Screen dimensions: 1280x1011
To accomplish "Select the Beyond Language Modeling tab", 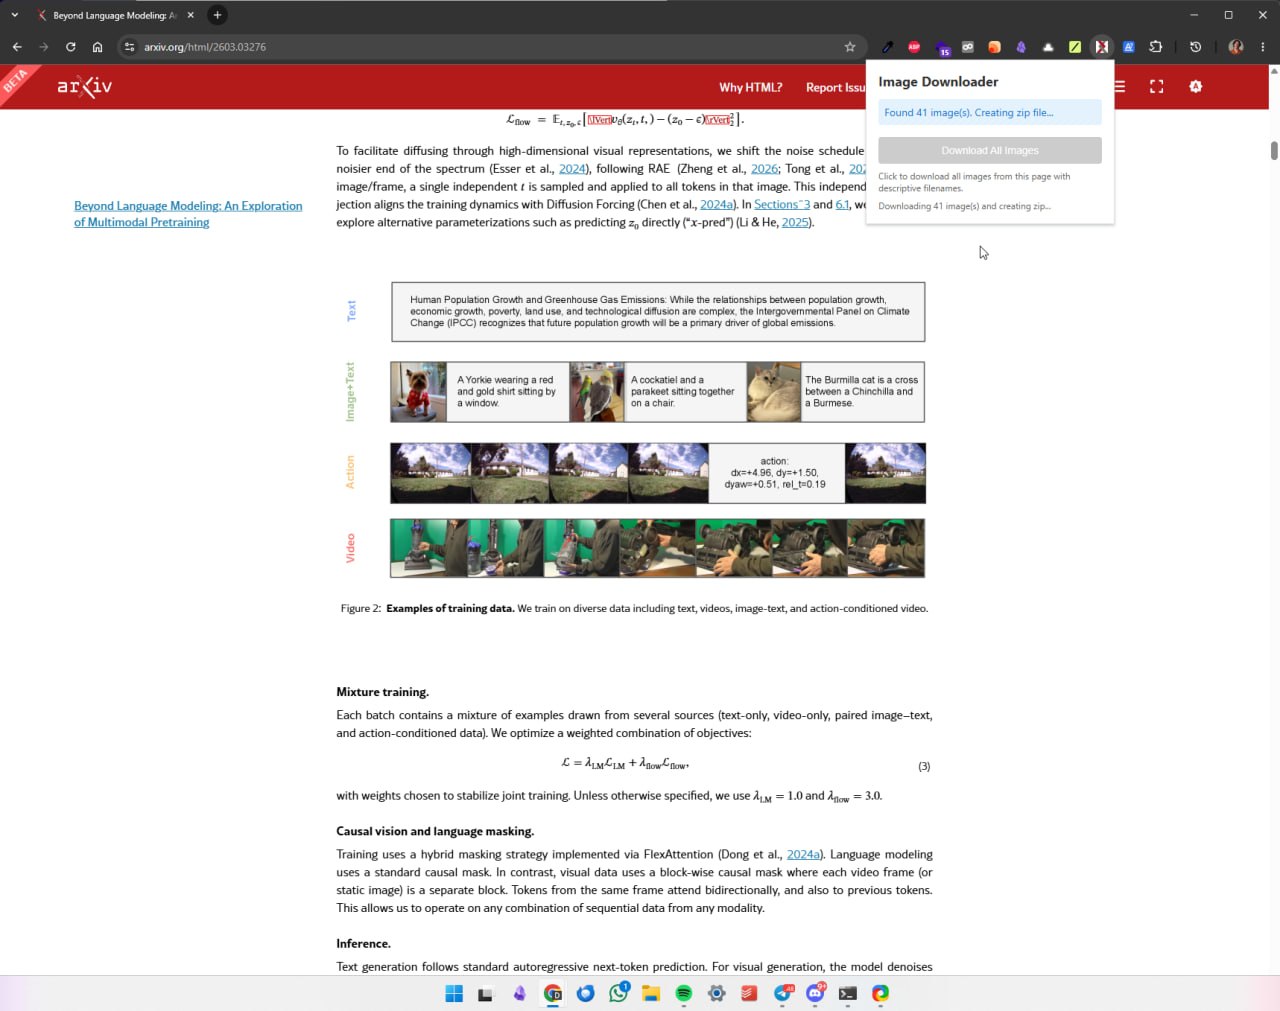I will click(x=110, y=15).
